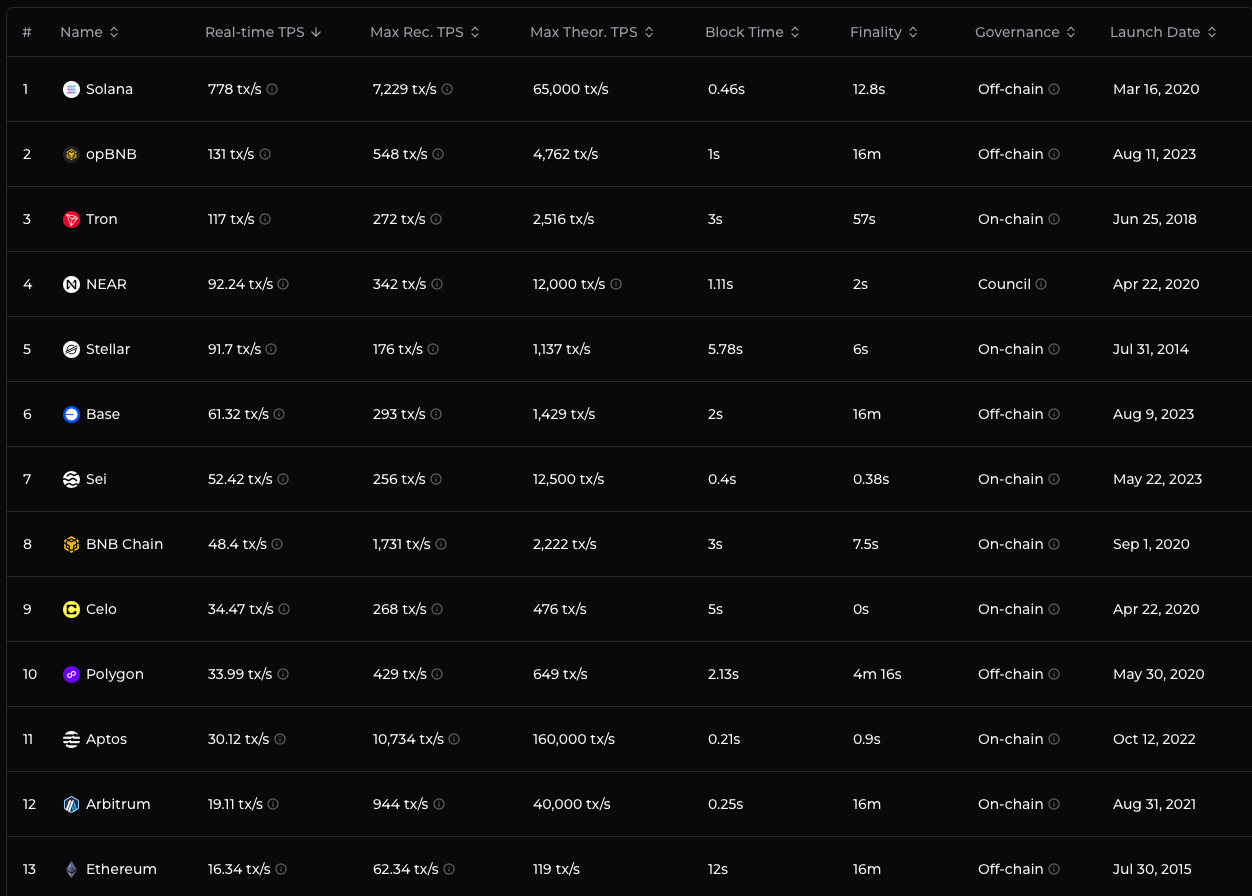Open the Stellar chain name link
1252x896 pixels.
tap(108, 349)
